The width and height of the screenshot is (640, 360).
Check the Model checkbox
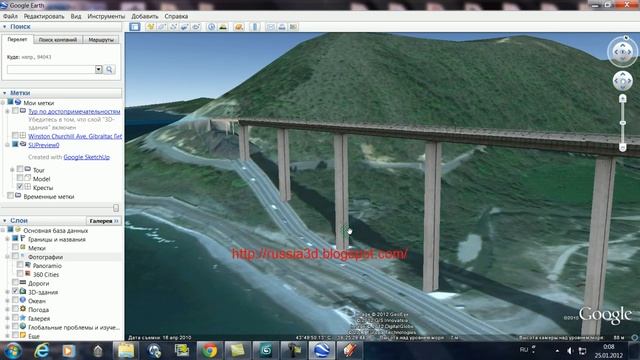point(20,178)
